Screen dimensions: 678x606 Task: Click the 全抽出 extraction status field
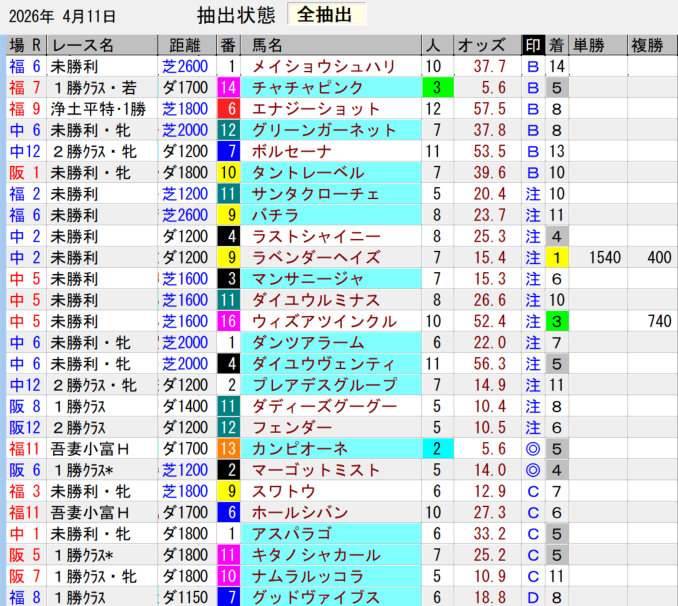[x=327, y=14]
